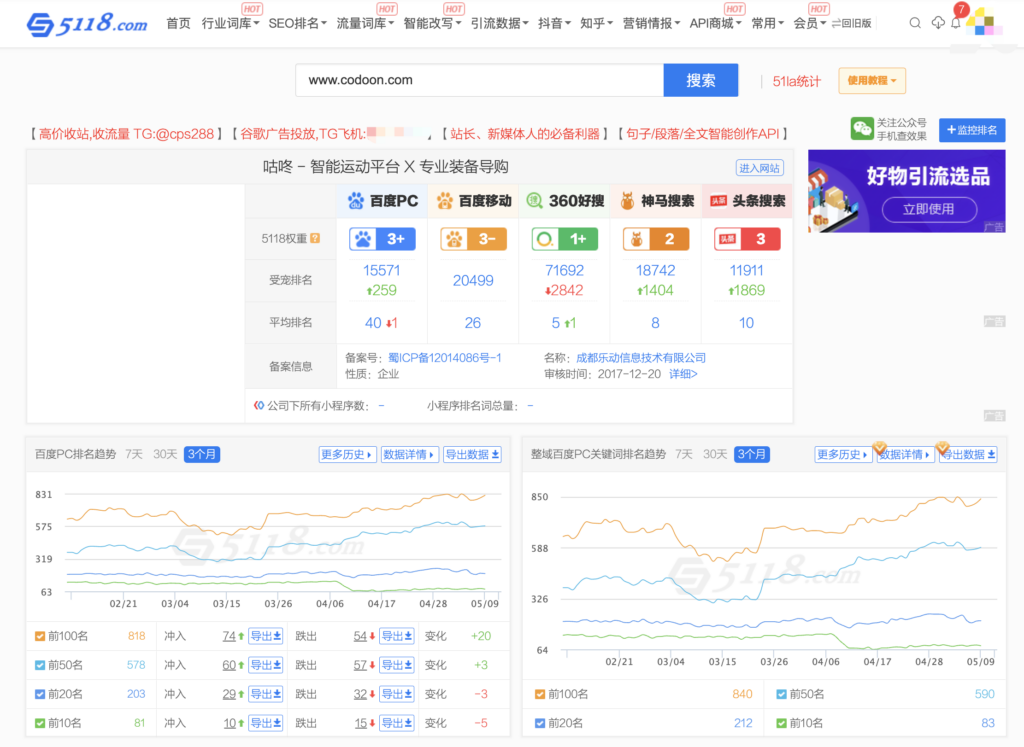Click the 头条搜索 weight badge 3
The height and width of the screenshot is (747, 1024).
click(x=747, y=239)
